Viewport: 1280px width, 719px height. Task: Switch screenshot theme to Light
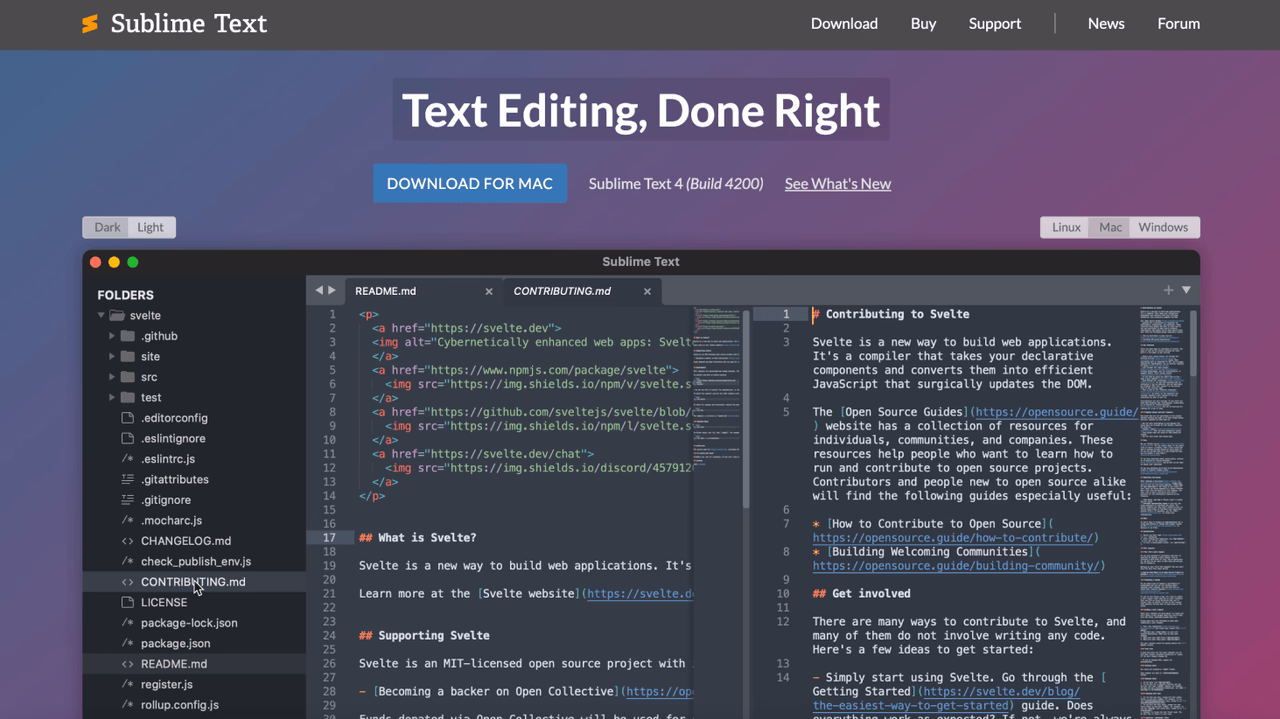[x=151, y=227]
